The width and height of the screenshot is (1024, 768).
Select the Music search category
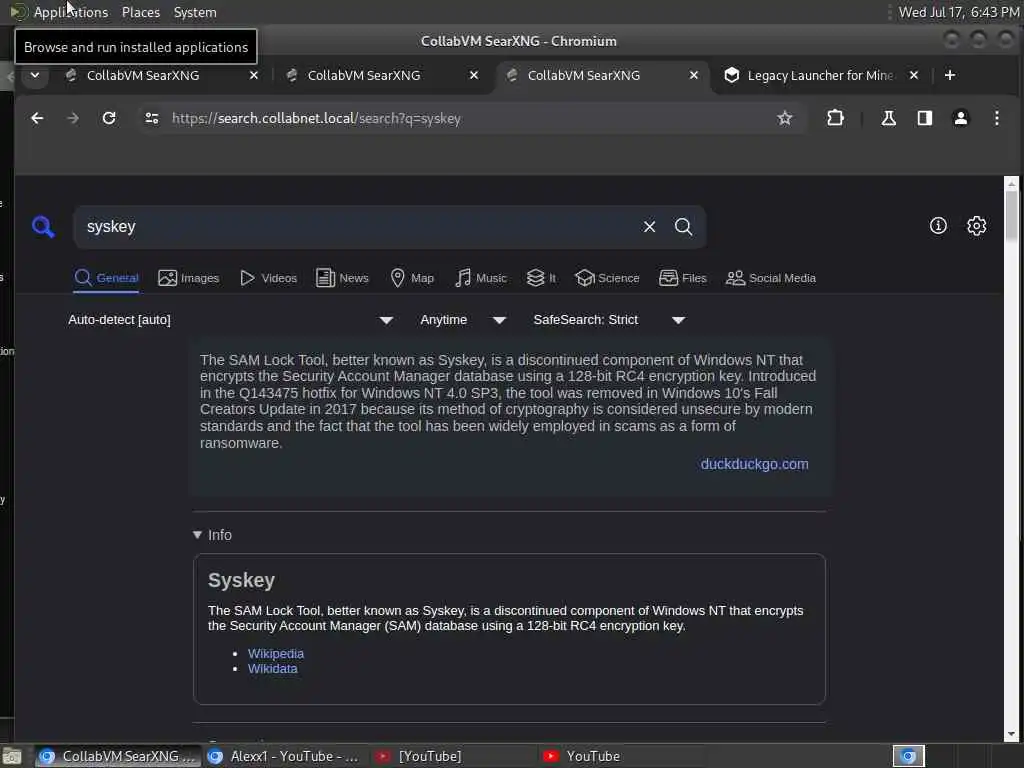coord(481,278)
